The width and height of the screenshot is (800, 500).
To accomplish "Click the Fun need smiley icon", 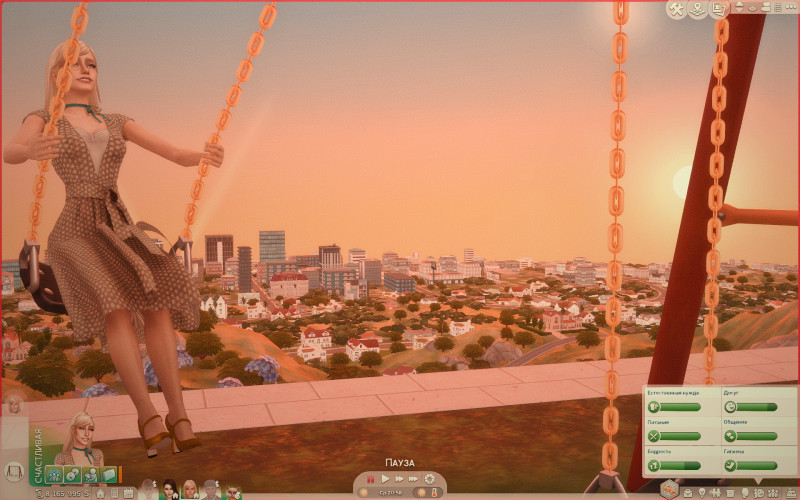I will (x=730, y=407).
